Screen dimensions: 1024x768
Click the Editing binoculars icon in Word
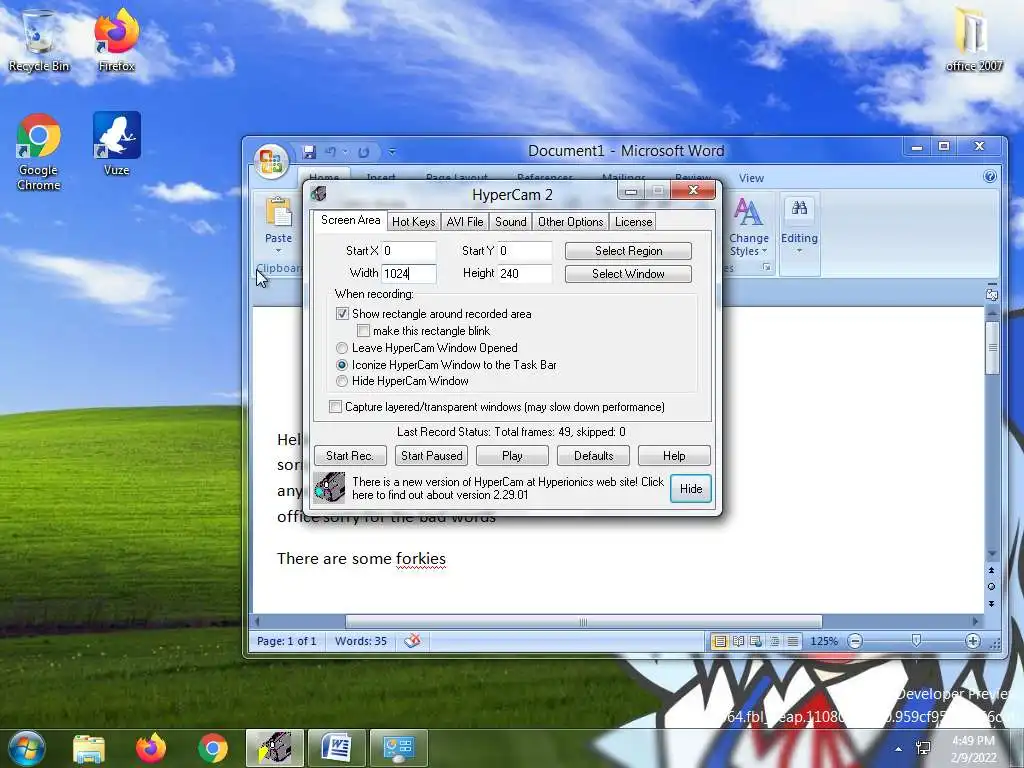799,209
